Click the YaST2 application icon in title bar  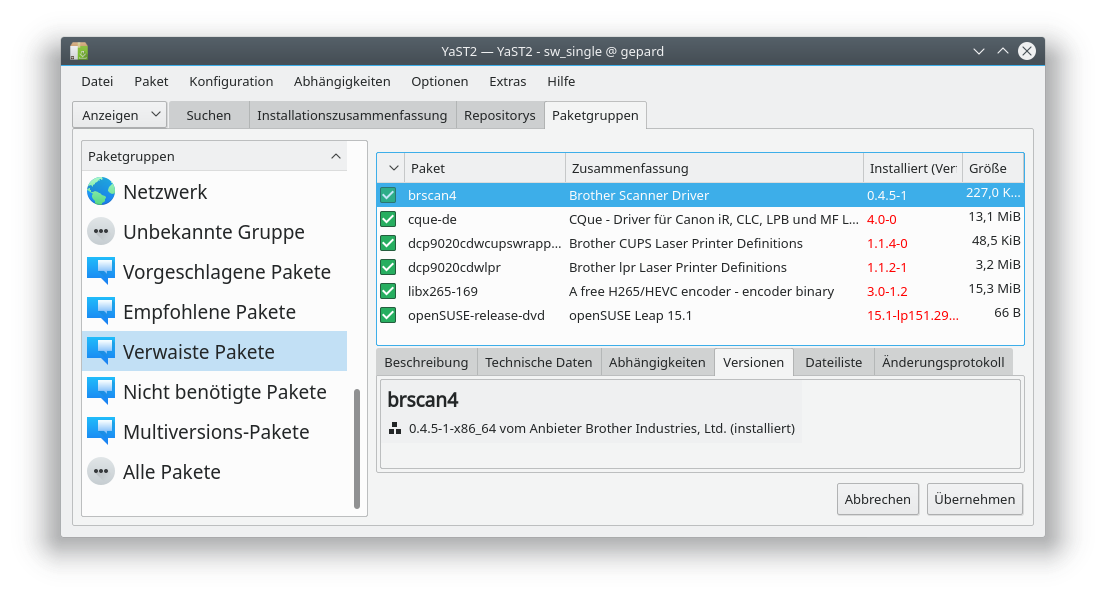(x=79, y=51)
